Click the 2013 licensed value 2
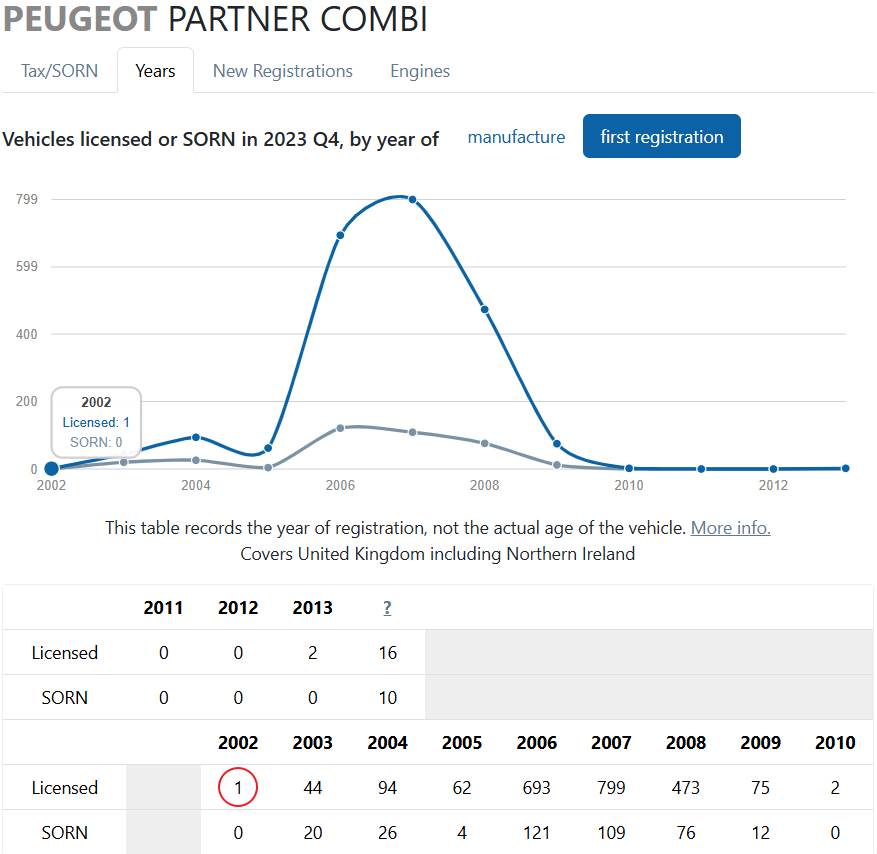 click(x=313, y=653)
